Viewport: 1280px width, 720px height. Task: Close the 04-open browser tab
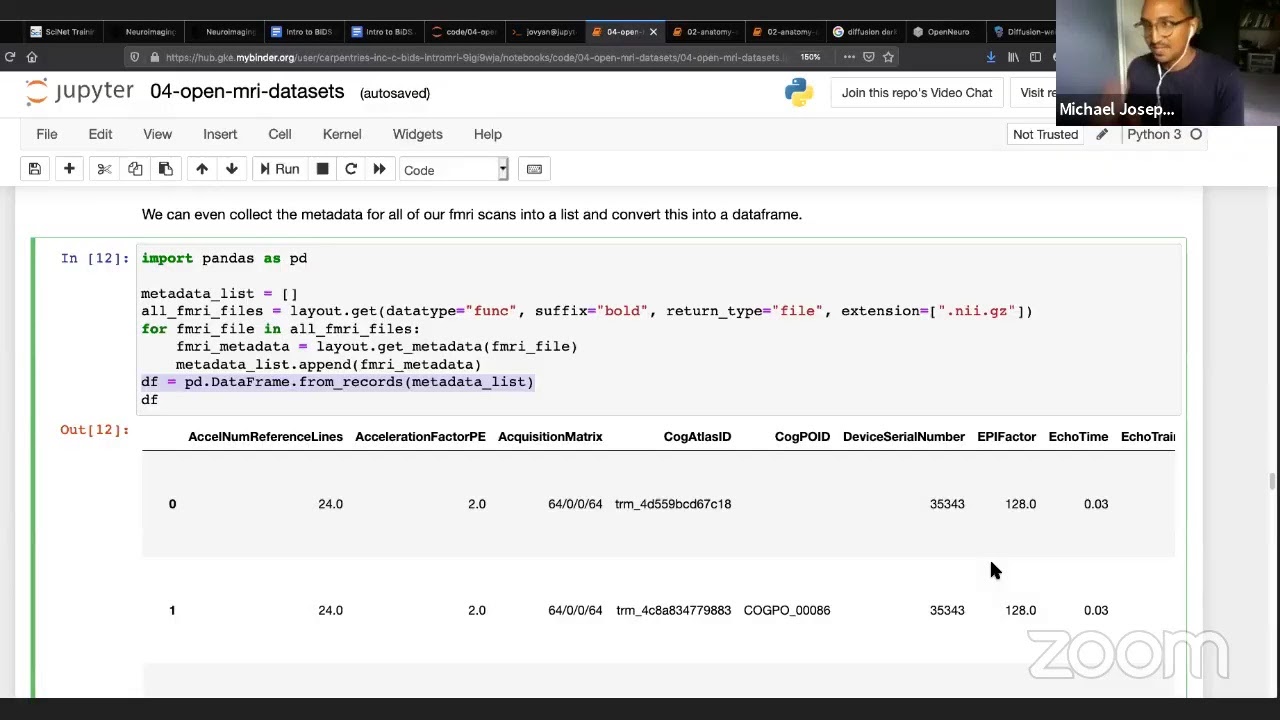click(x=653, y=32)
